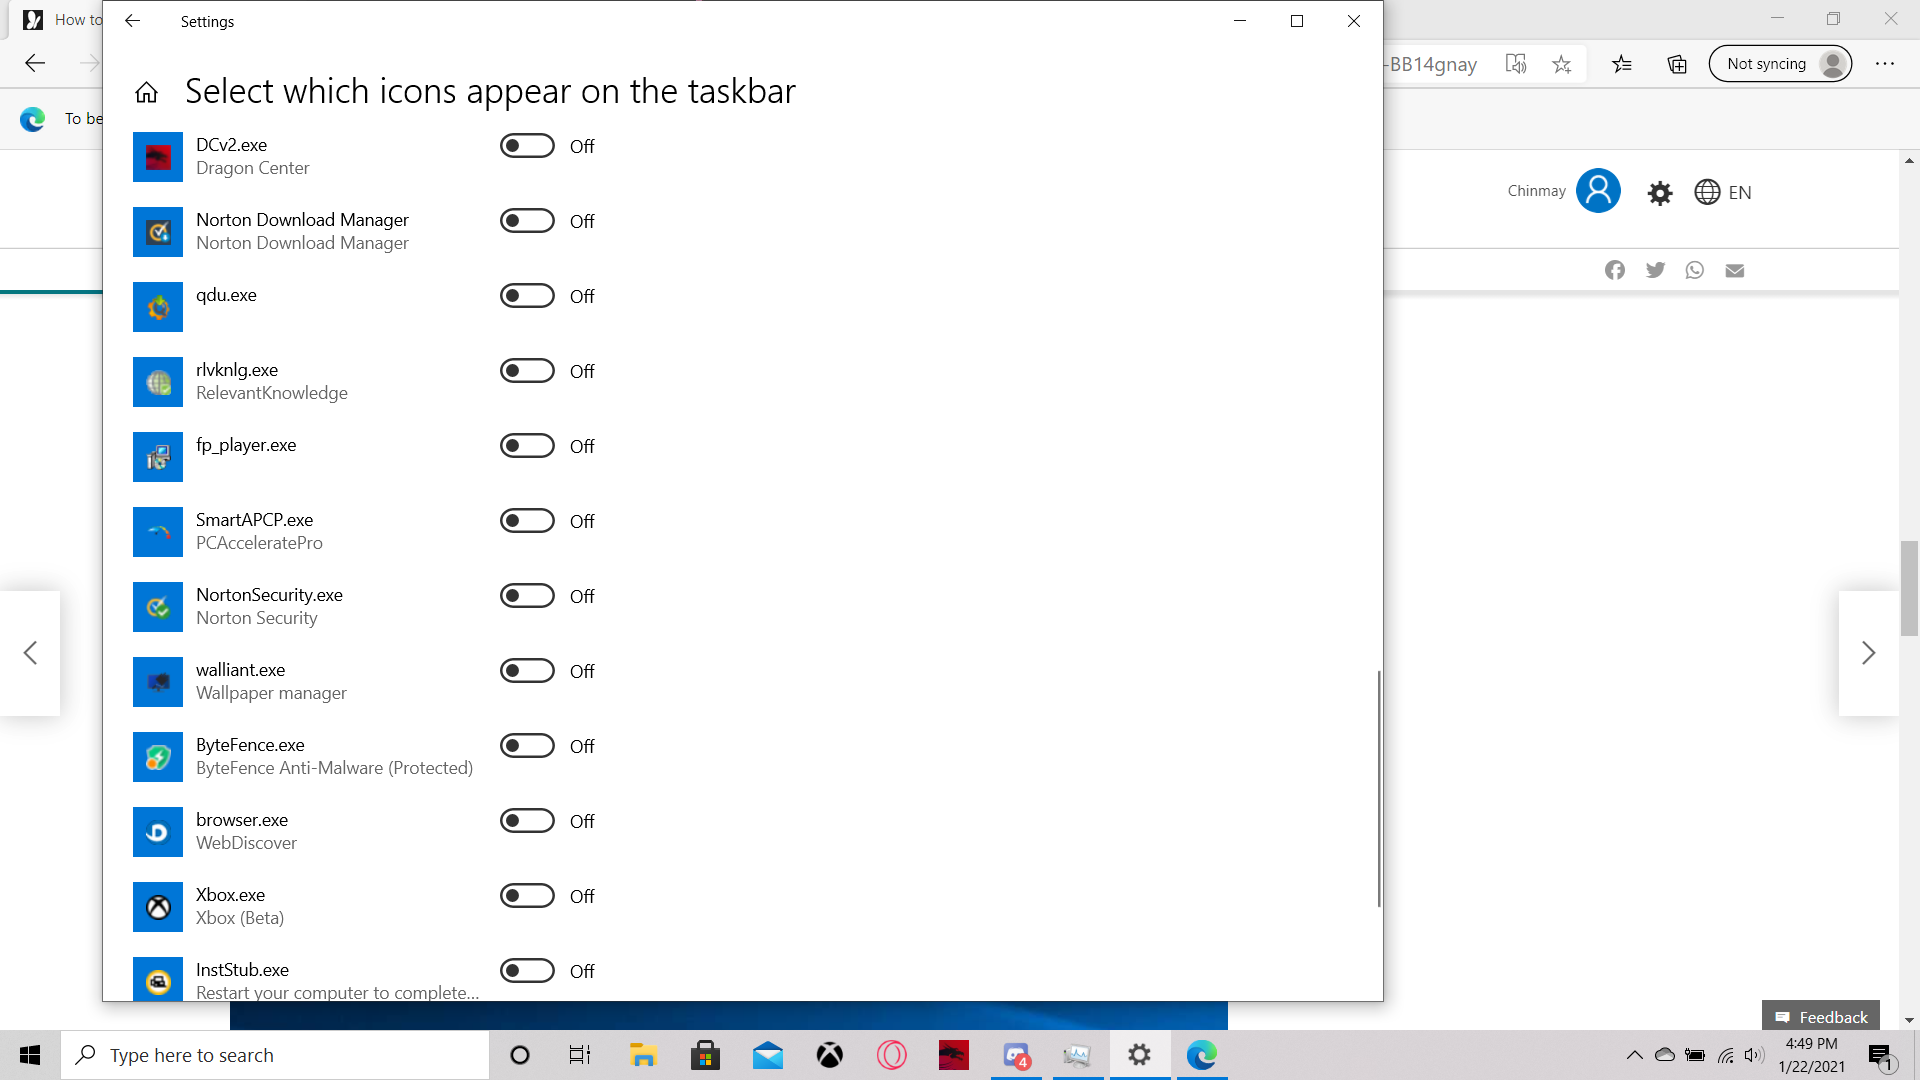Viewport: 1920px width, 1080px height.
Task: Open Chinmay user profile avatar
Action: point(1598,190)
